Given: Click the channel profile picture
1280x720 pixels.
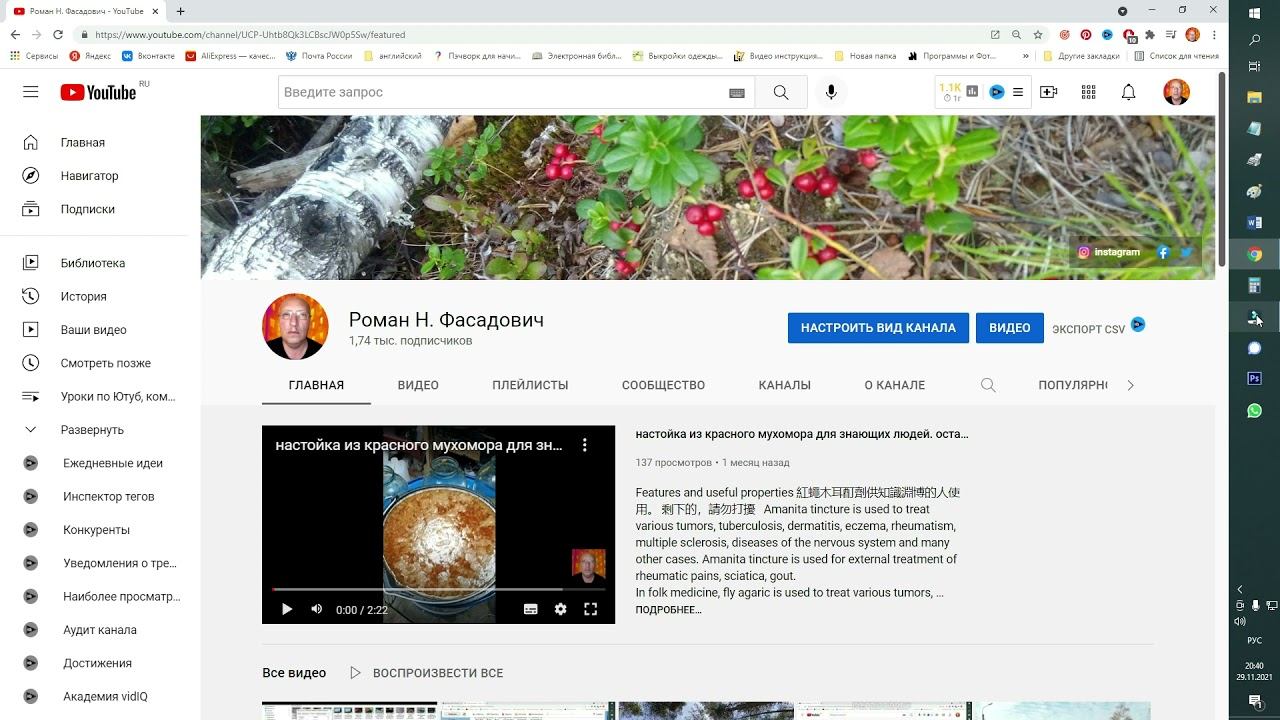Looking at the screenshot, I should pos(295,327).
